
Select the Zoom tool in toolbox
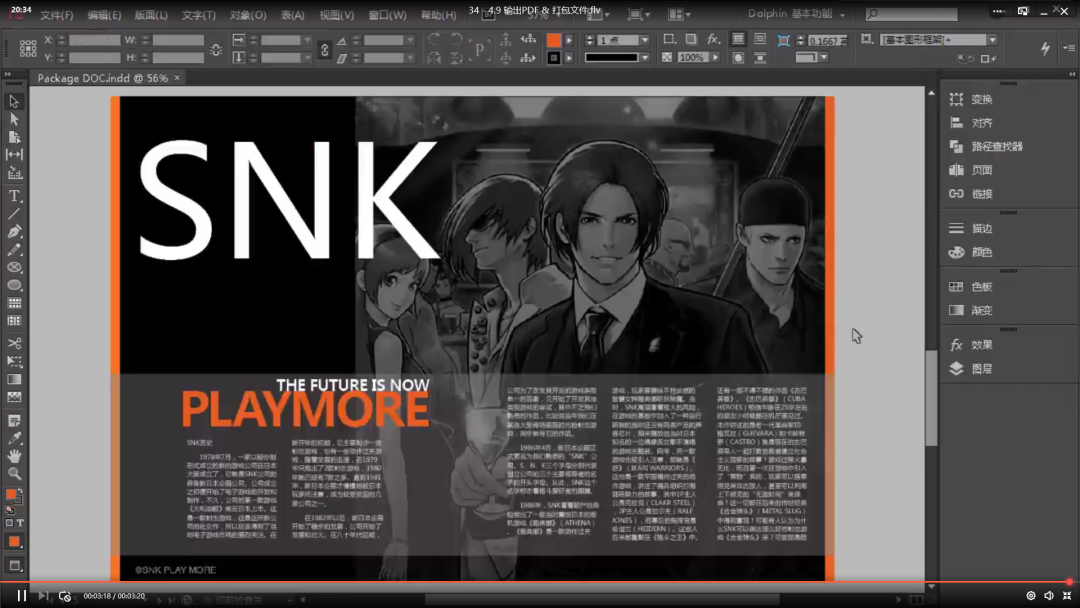(14, 474)
